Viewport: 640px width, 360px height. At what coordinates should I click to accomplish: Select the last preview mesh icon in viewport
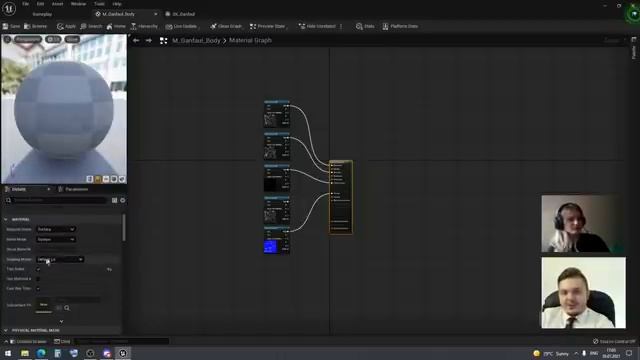tap(122, 179)
